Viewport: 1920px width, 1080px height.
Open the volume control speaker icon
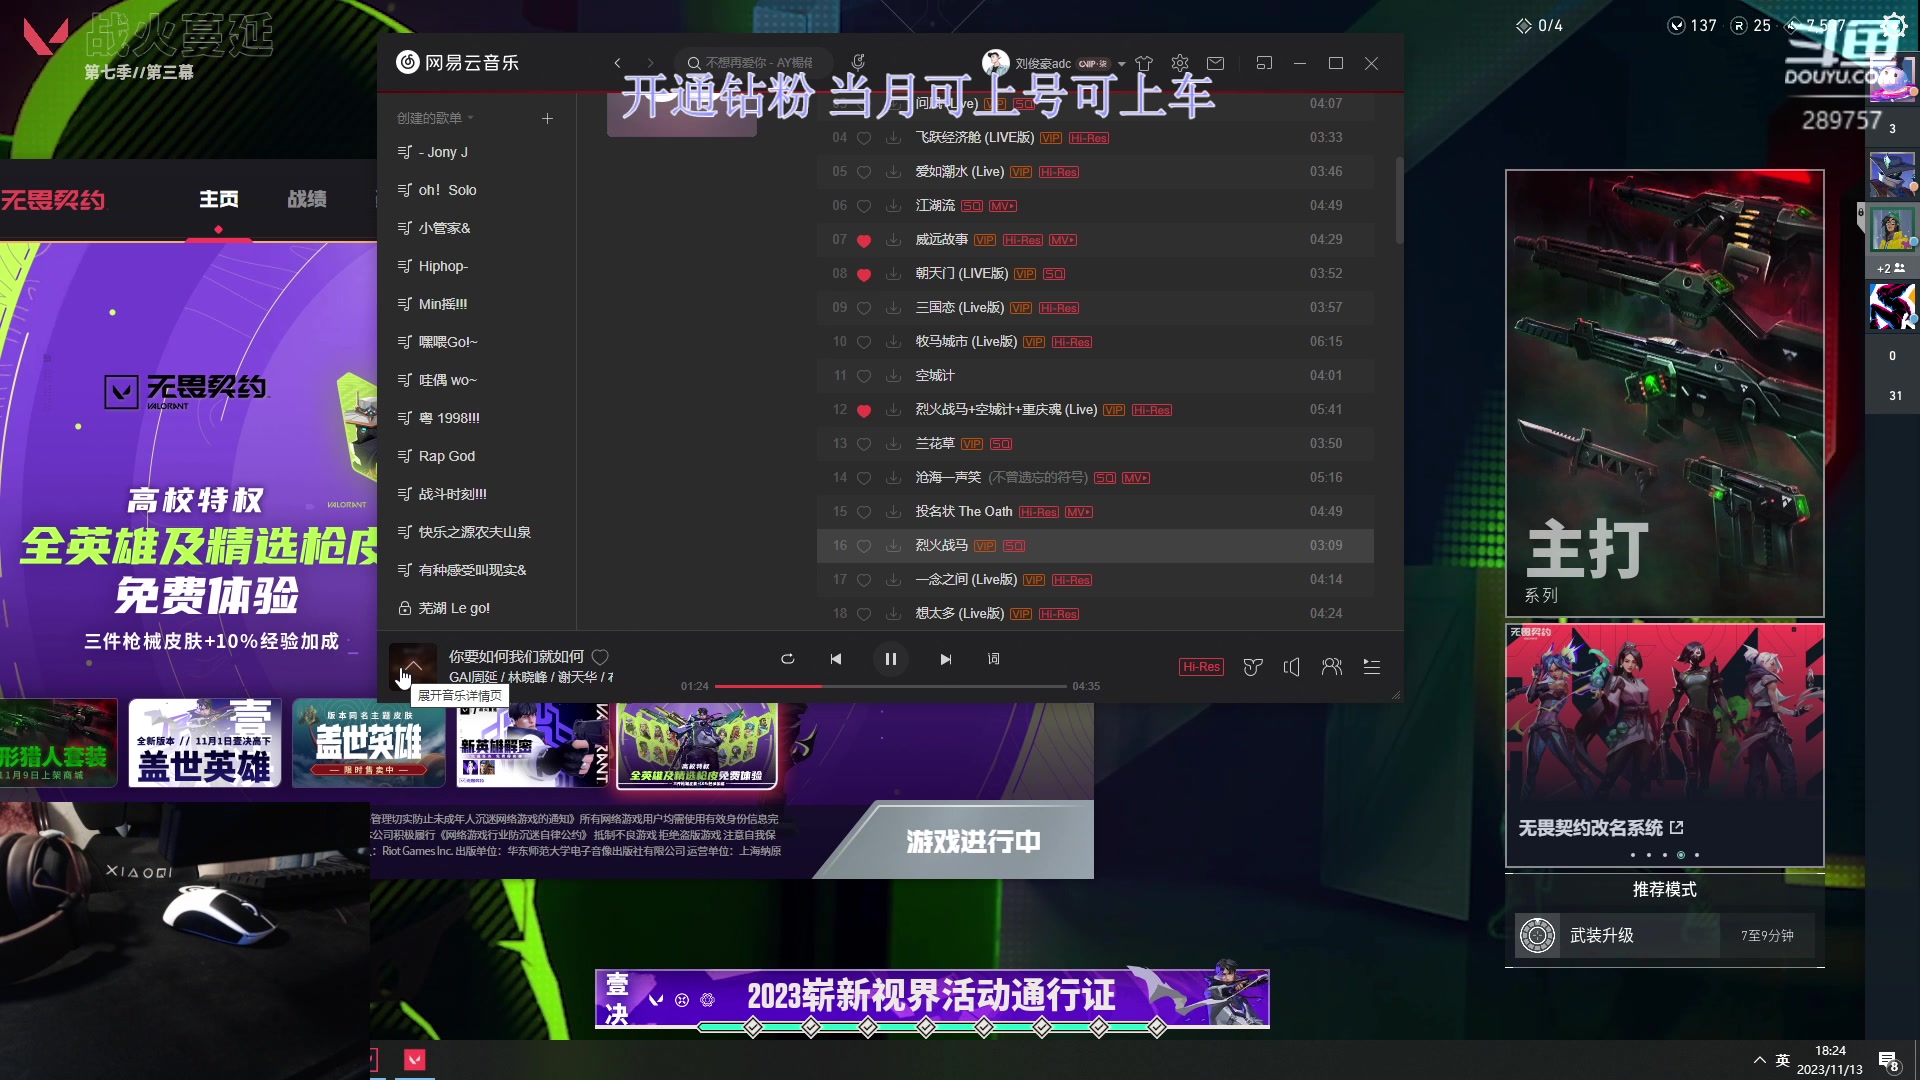1291,667
